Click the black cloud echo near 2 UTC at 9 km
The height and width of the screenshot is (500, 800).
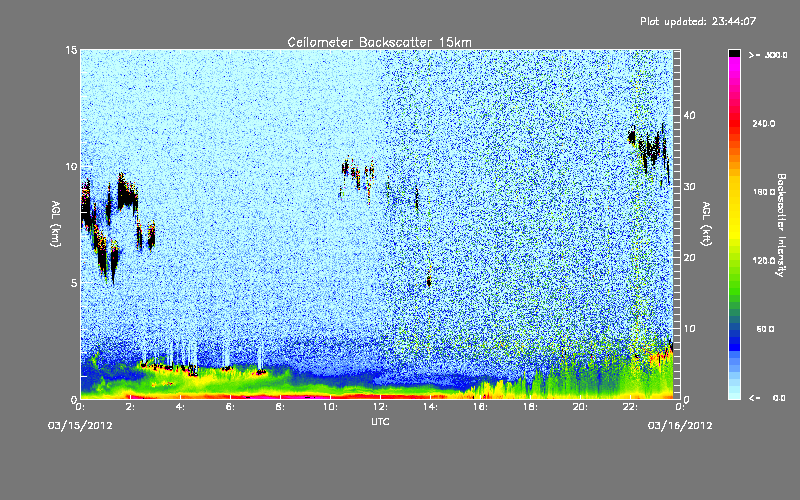(127, 193)
